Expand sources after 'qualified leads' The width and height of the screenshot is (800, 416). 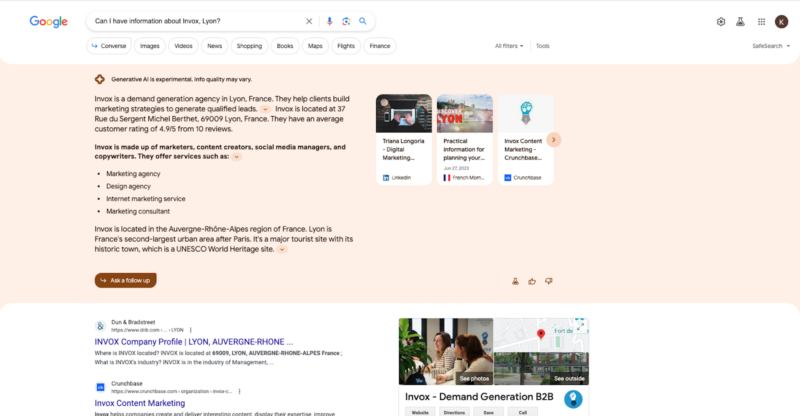[265, 109]
